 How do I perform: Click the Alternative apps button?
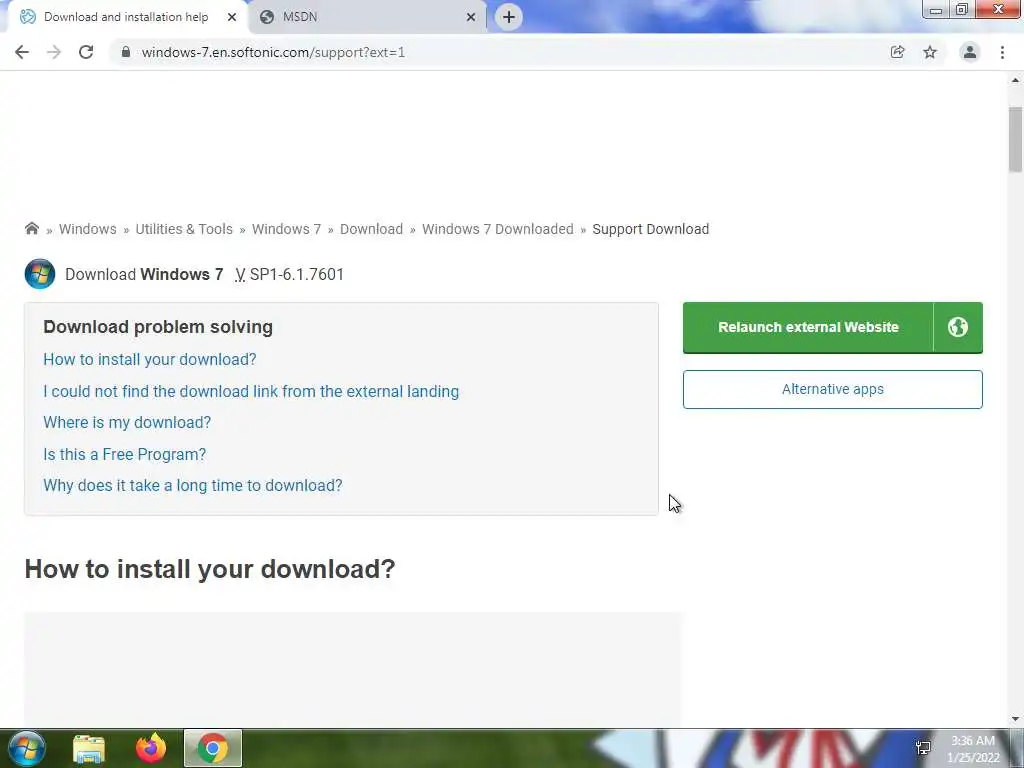[x=833, y=389]
